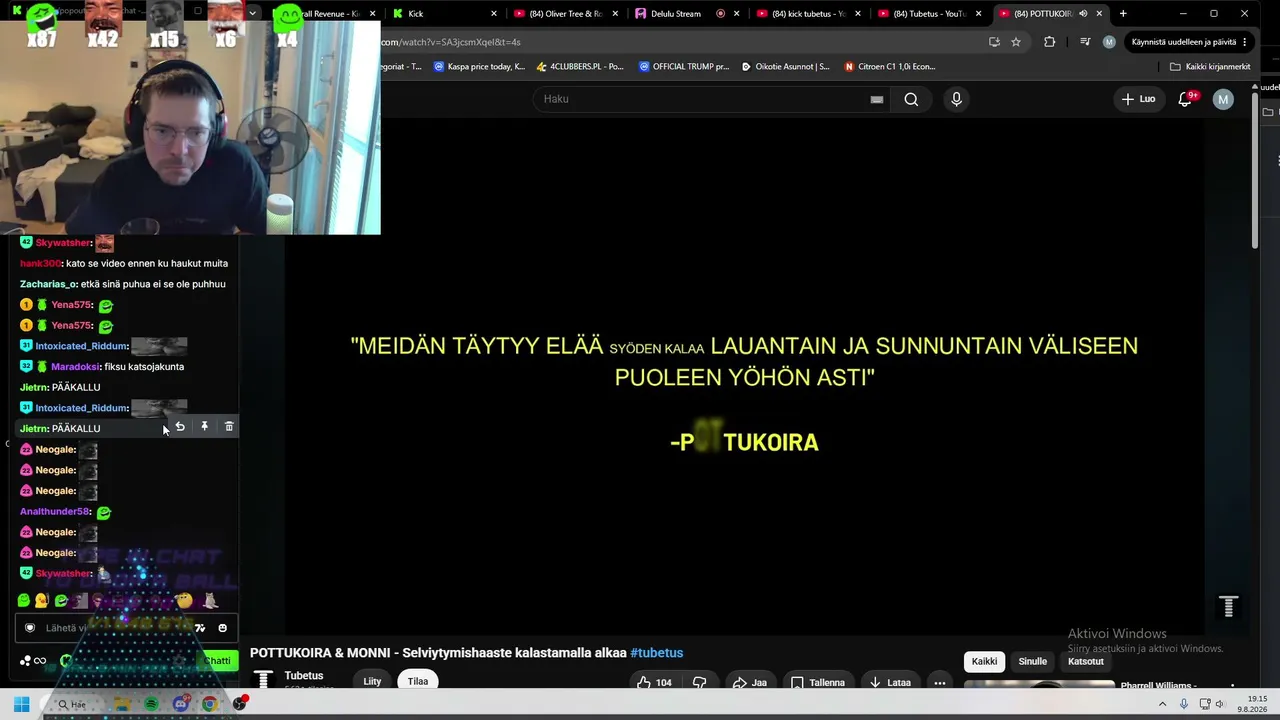This screenshot has width=1280, height=720.
Task: Open taskbar volume control
Action: coord(1219,704)
